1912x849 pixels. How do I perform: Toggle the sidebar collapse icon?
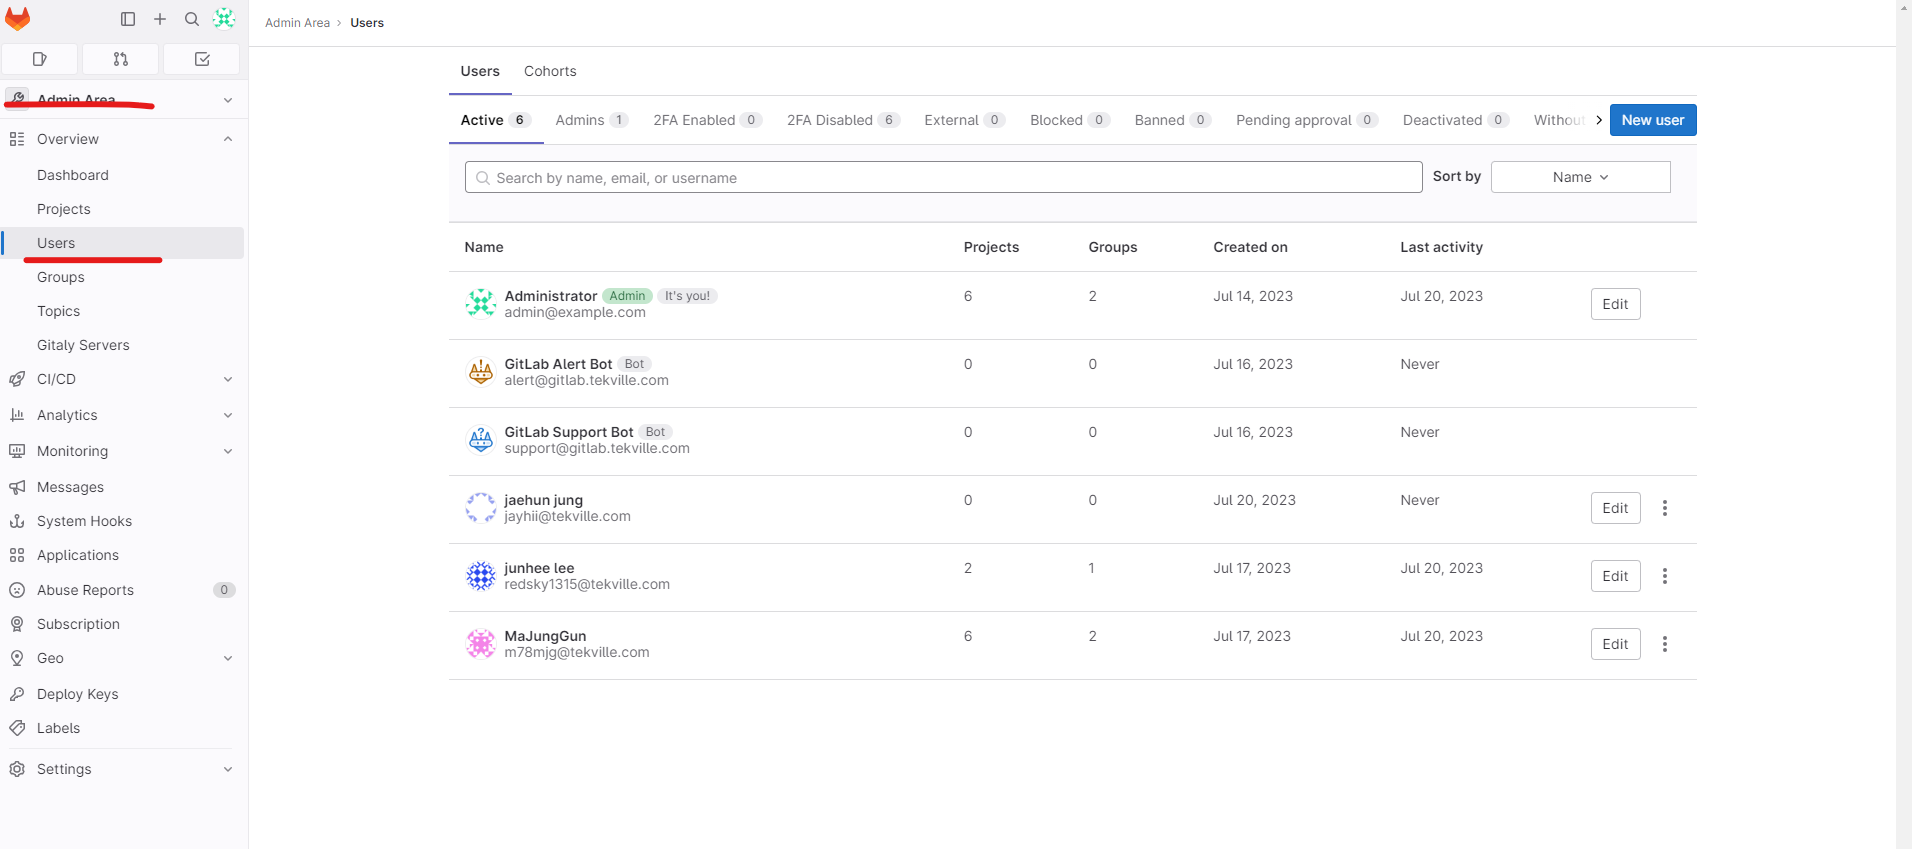128,19
